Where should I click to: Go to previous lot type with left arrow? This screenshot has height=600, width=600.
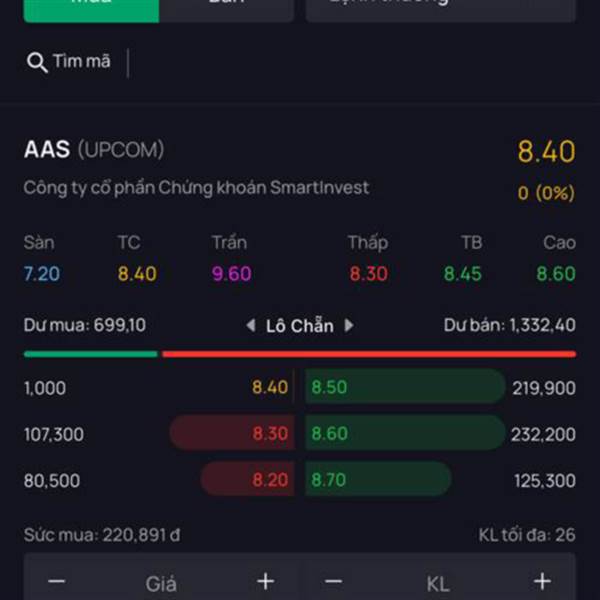pyautogui.click(x=251, y=326)
